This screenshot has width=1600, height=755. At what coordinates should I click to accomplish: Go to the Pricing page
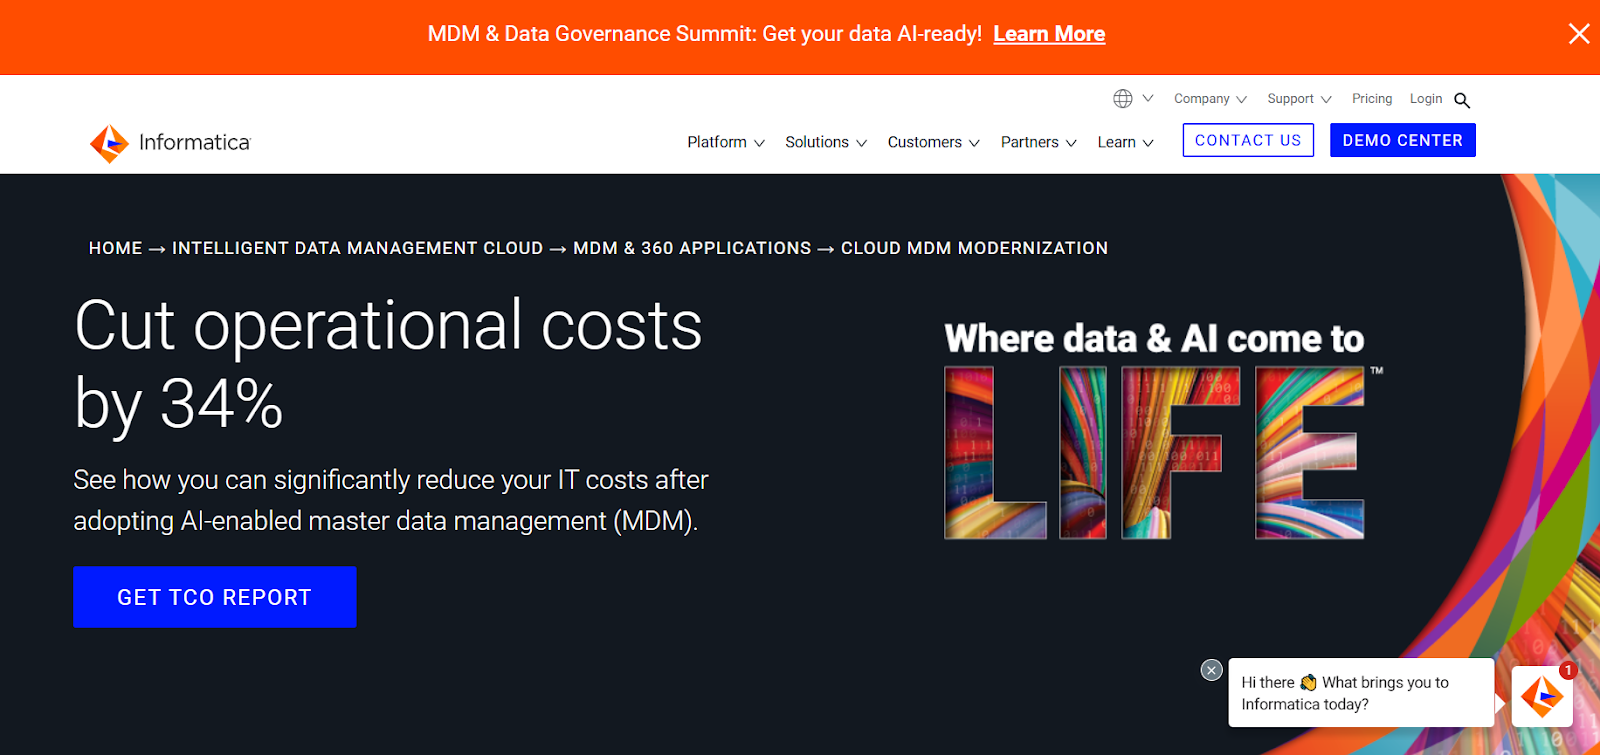(1372, 99)
